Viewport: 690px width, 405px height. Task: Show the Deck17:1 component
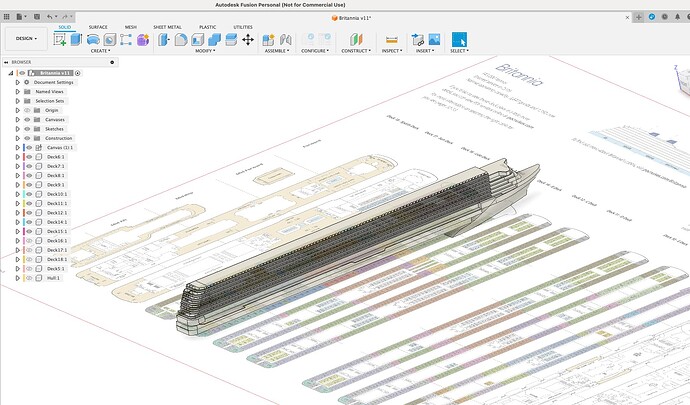29,250
